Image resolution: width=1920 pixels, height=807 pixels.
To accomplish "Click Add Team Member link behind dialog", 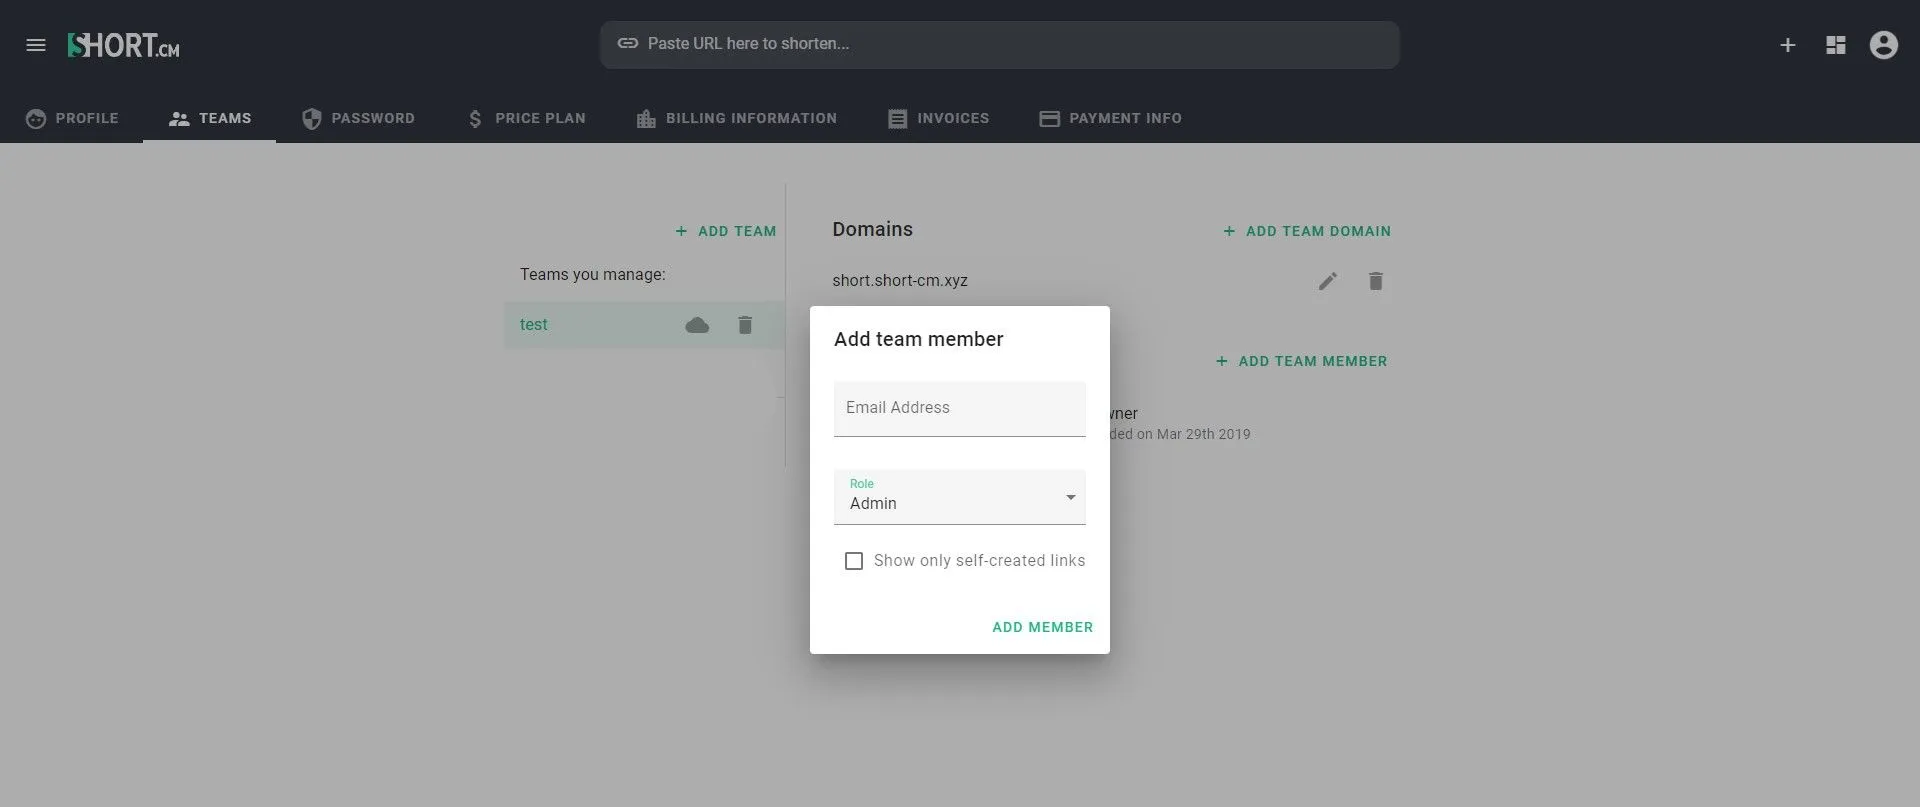I will [x=1301, y=361].
